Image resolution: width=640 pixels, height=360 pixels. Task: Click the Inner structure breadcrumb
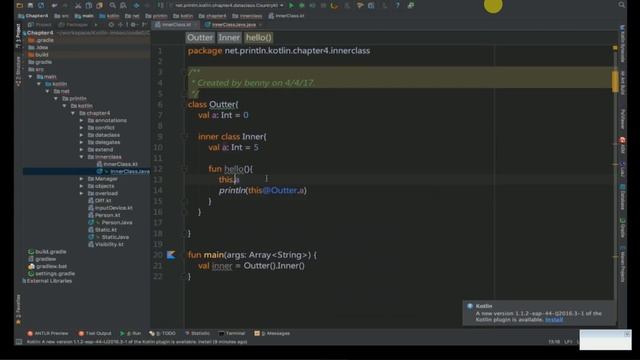(x=229, y=38)
